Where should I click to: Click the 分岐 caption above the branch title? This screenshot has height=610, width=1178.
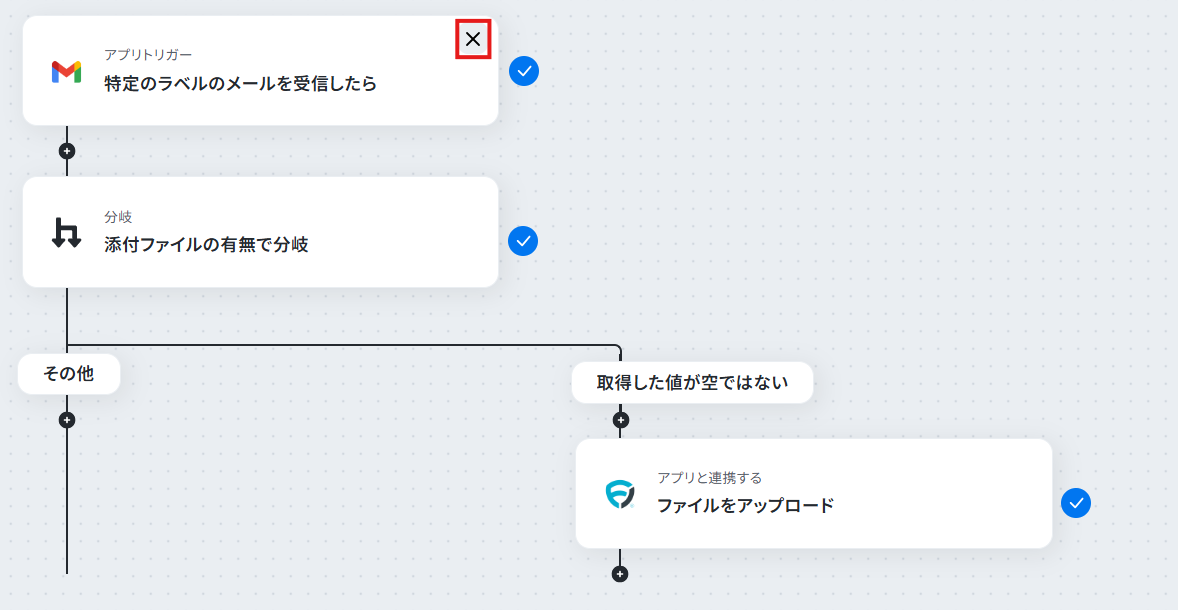click(118, 217)
